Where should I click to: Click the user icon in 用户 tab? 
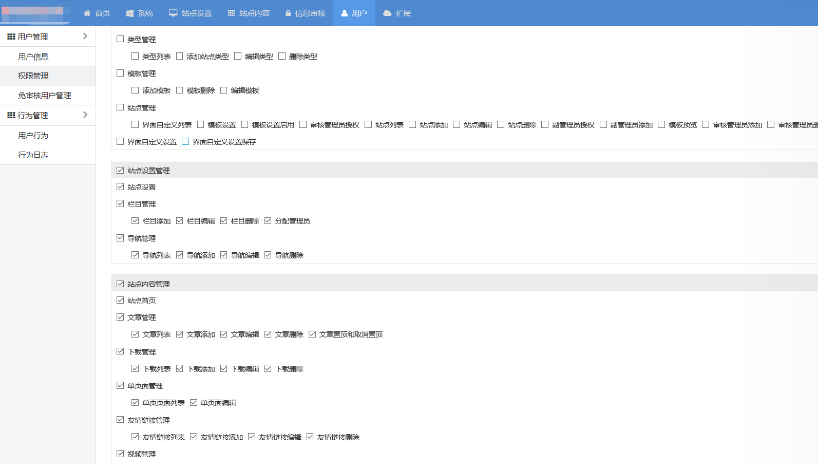[346, 14]
